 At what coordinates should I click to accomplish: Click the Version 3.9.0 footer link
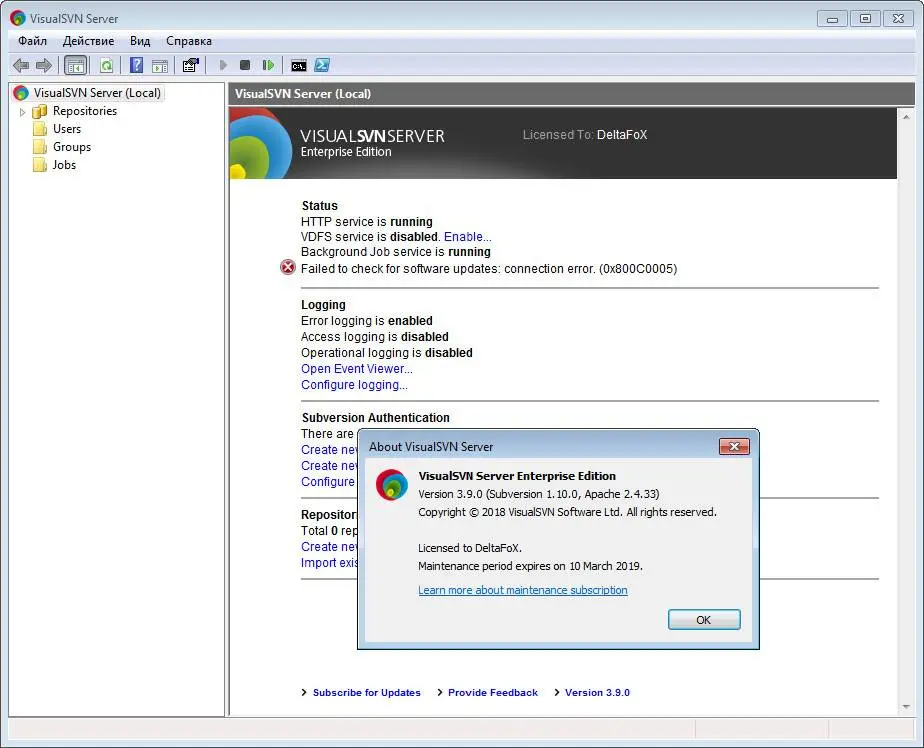597,693
